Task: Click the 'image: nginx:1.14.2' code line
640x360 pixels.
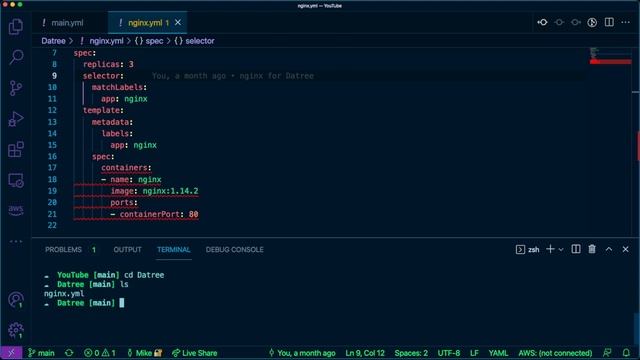Action: (x=154, y=191)
